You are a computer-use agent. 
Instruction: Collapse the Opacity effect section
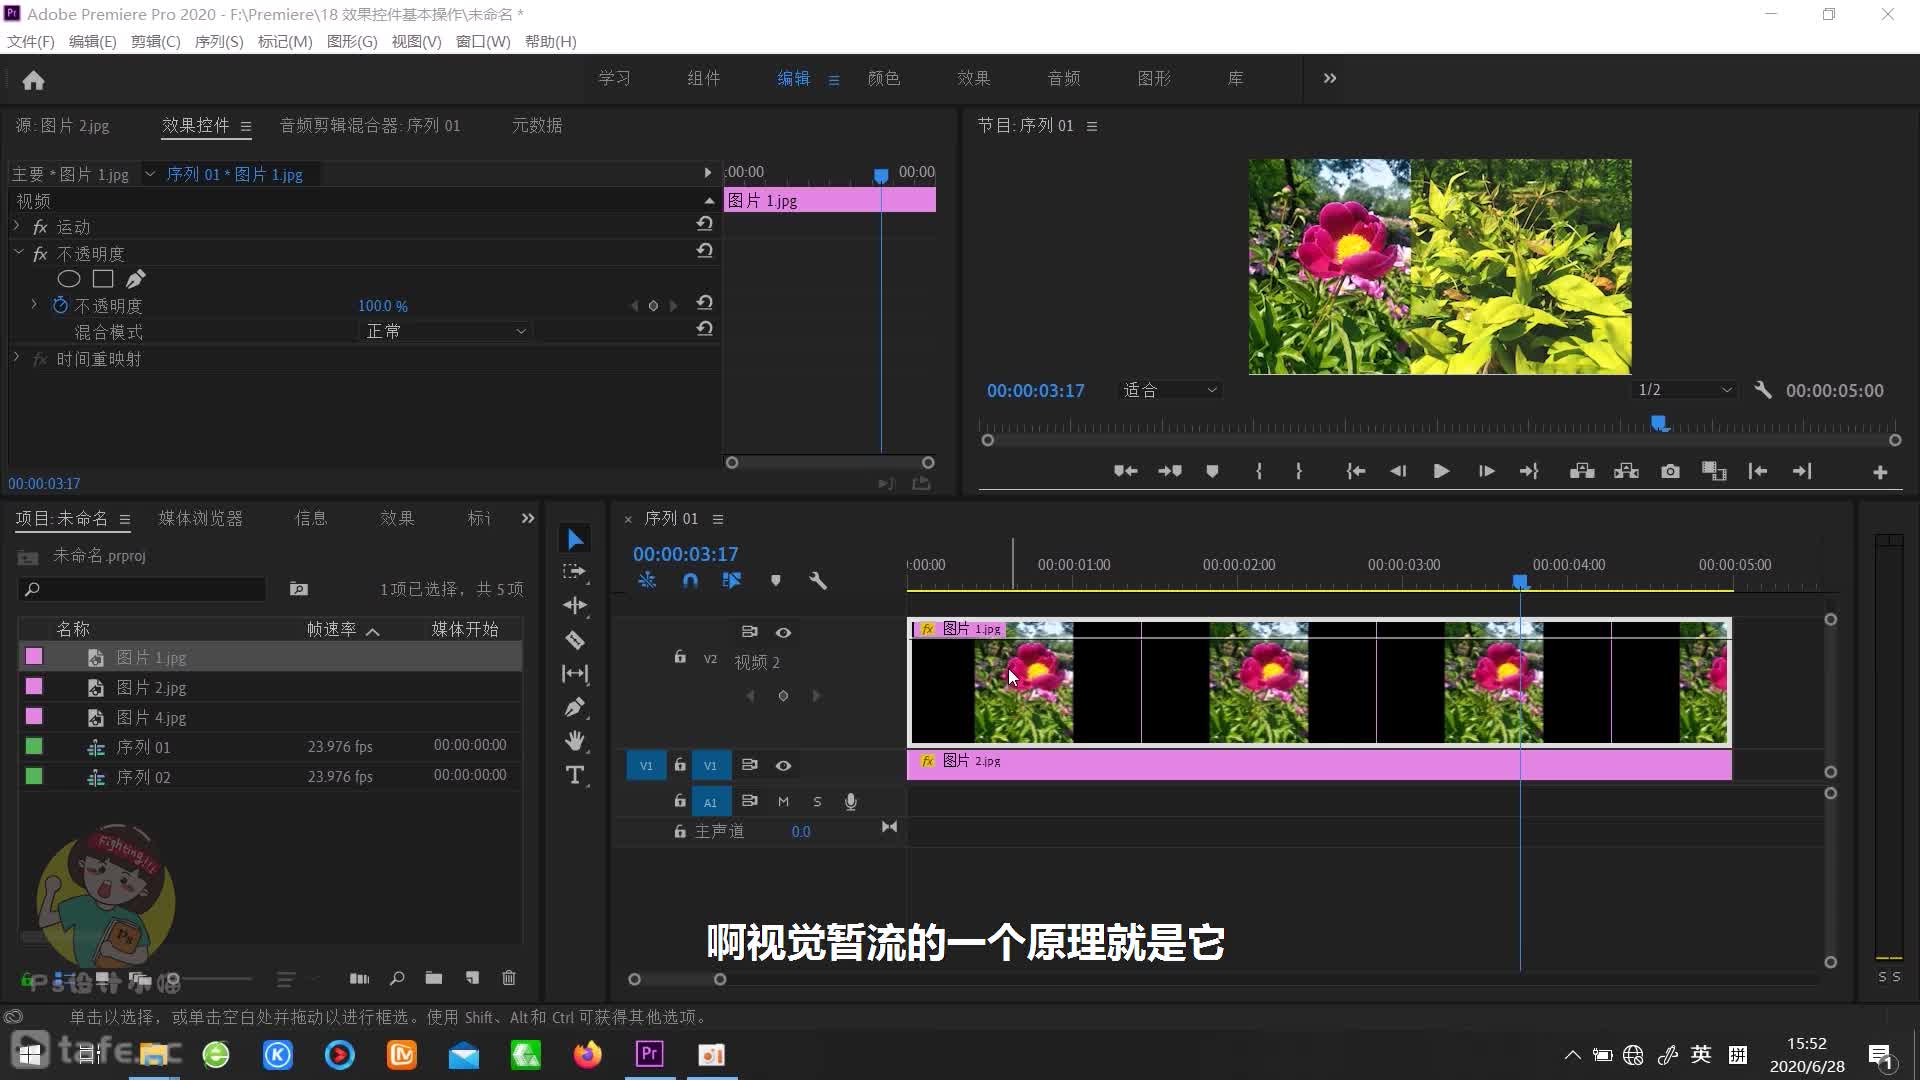click(18, 253)
